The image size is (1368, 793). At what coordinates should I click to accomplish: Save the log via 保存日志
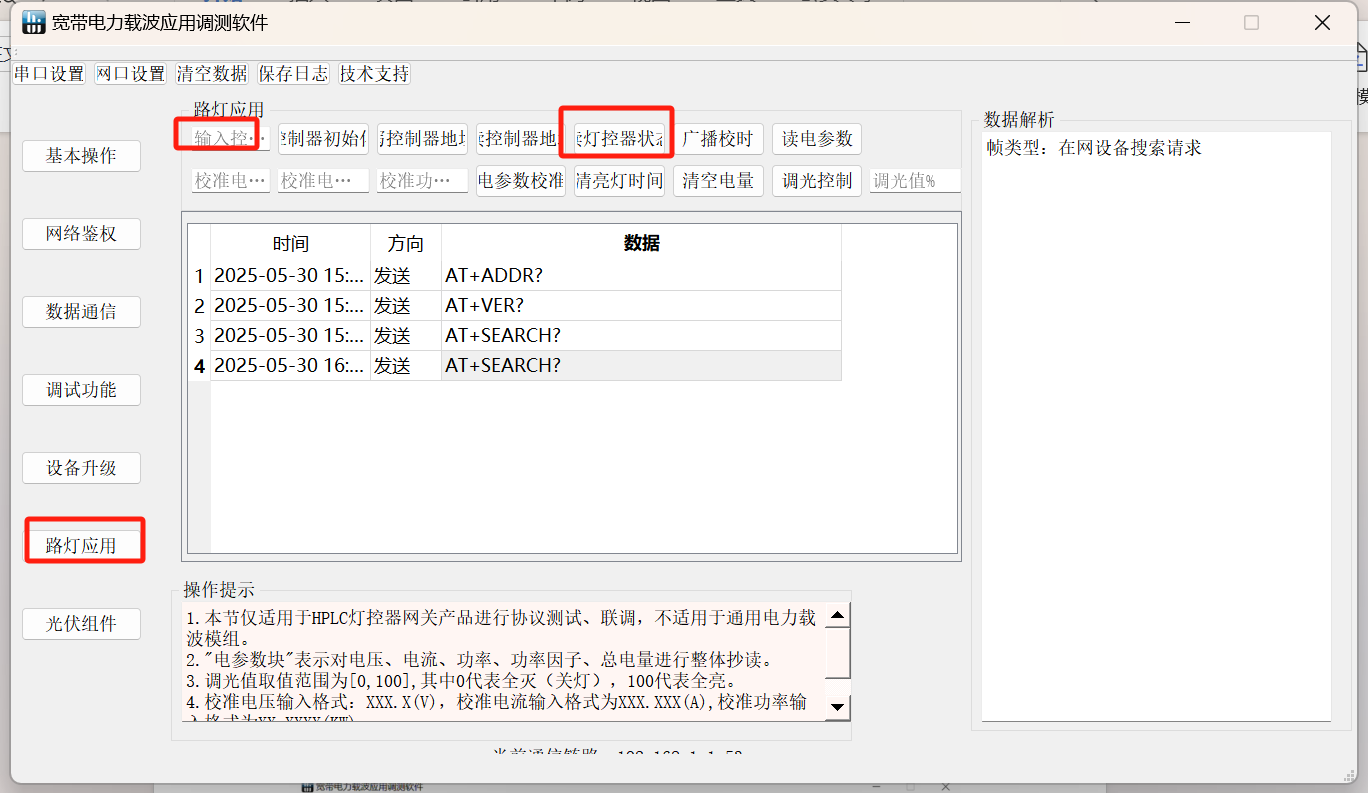292,73
